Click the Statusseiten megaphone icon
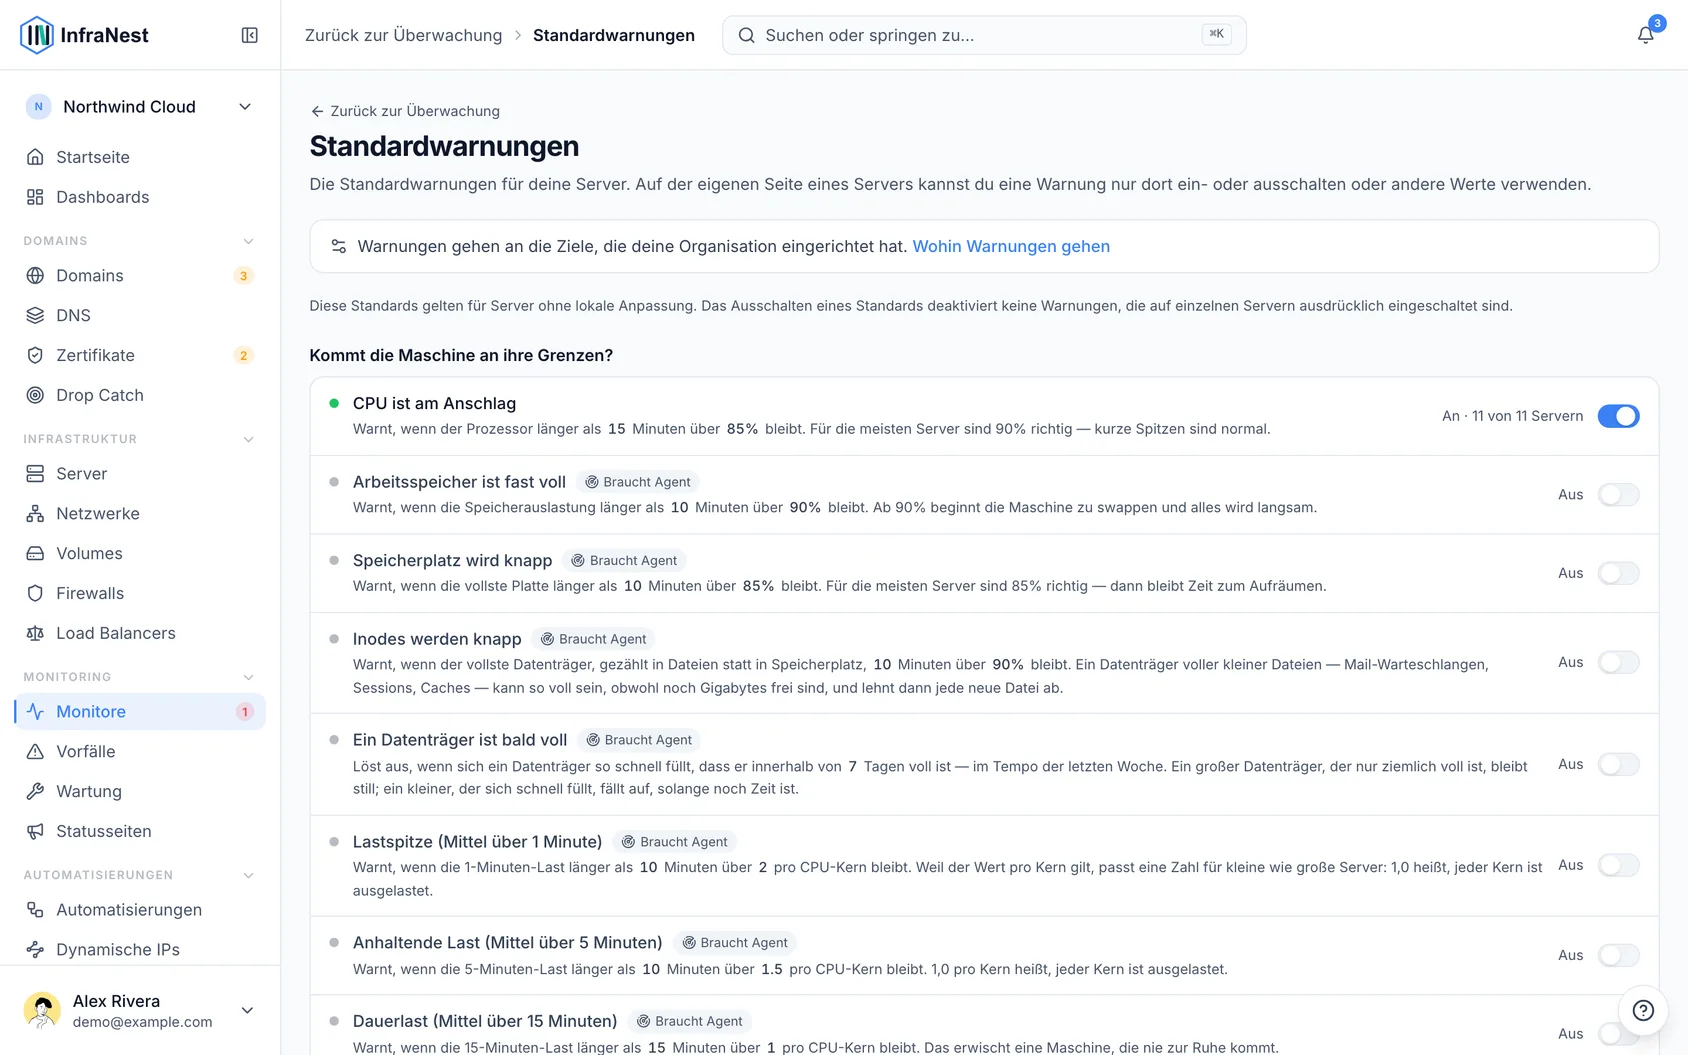 (35, 831)
